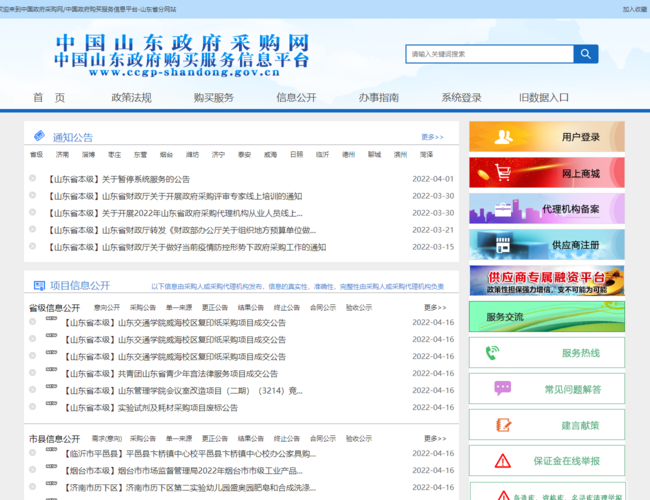Open notice 山东省财政厅关于开展政府采购评审专家线上培训的通知

click(175, 196)
